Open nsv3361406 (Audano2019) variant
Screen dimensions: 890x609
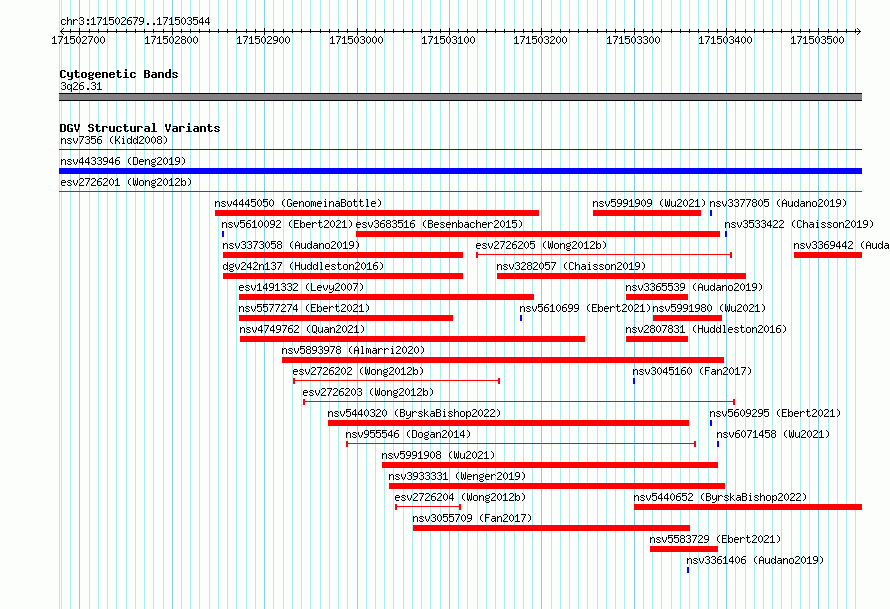point(755,560)
